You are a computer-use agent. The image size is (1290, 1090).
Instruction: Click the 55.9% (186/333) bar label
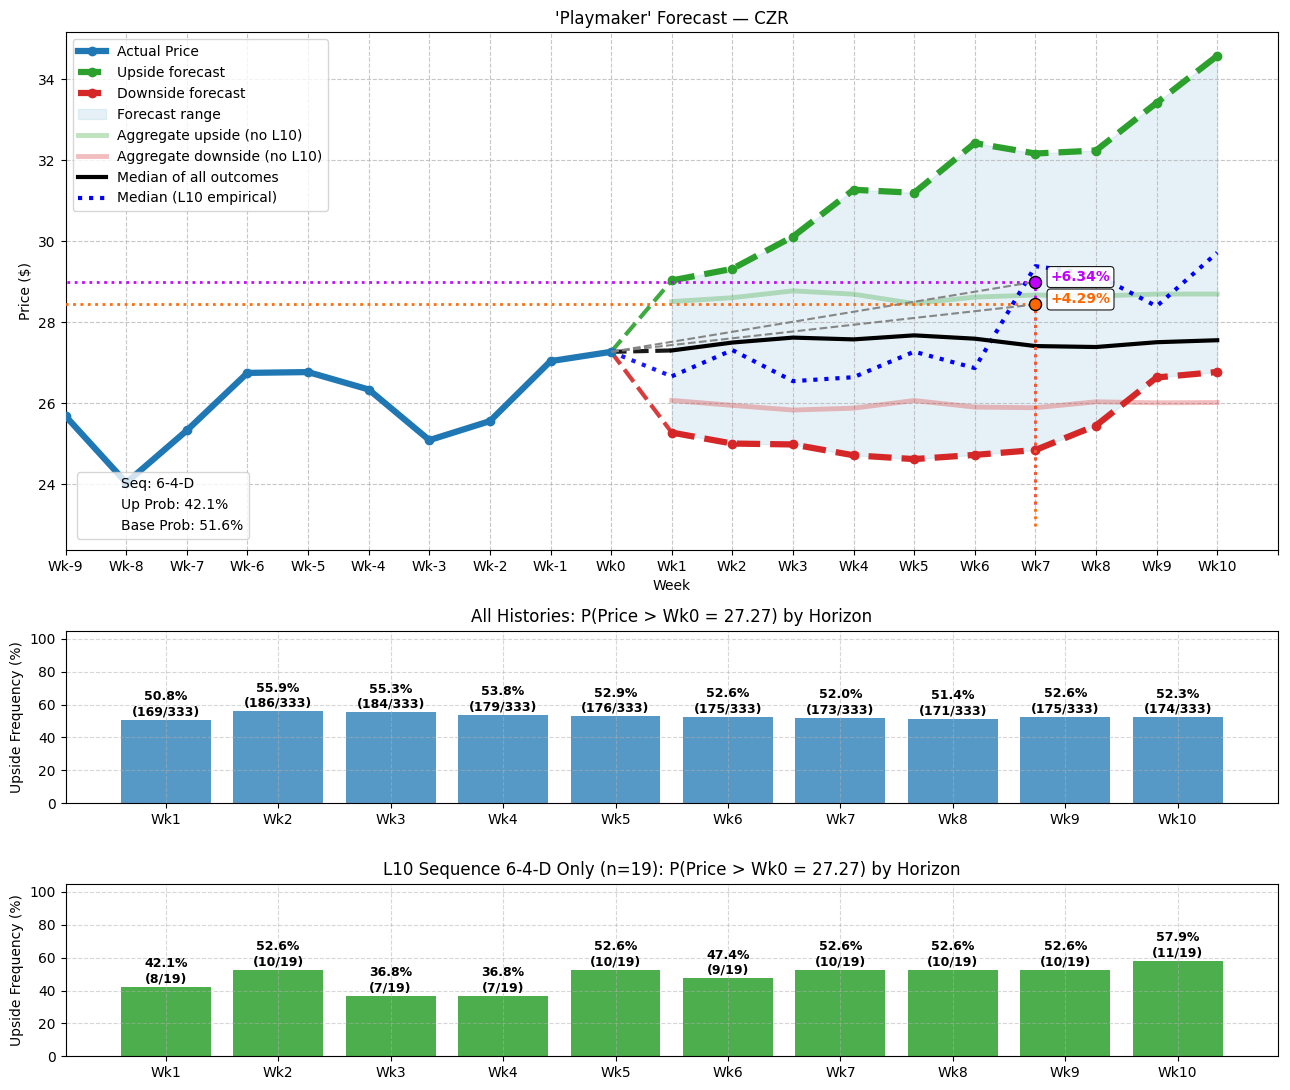(278, 696)
